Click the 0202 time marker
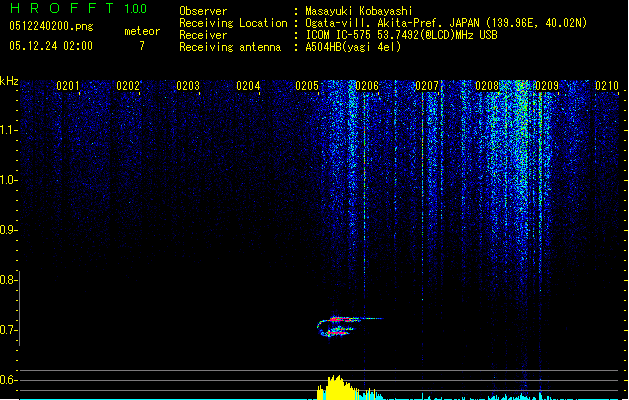629x400 pixels. tap(128, 85)
